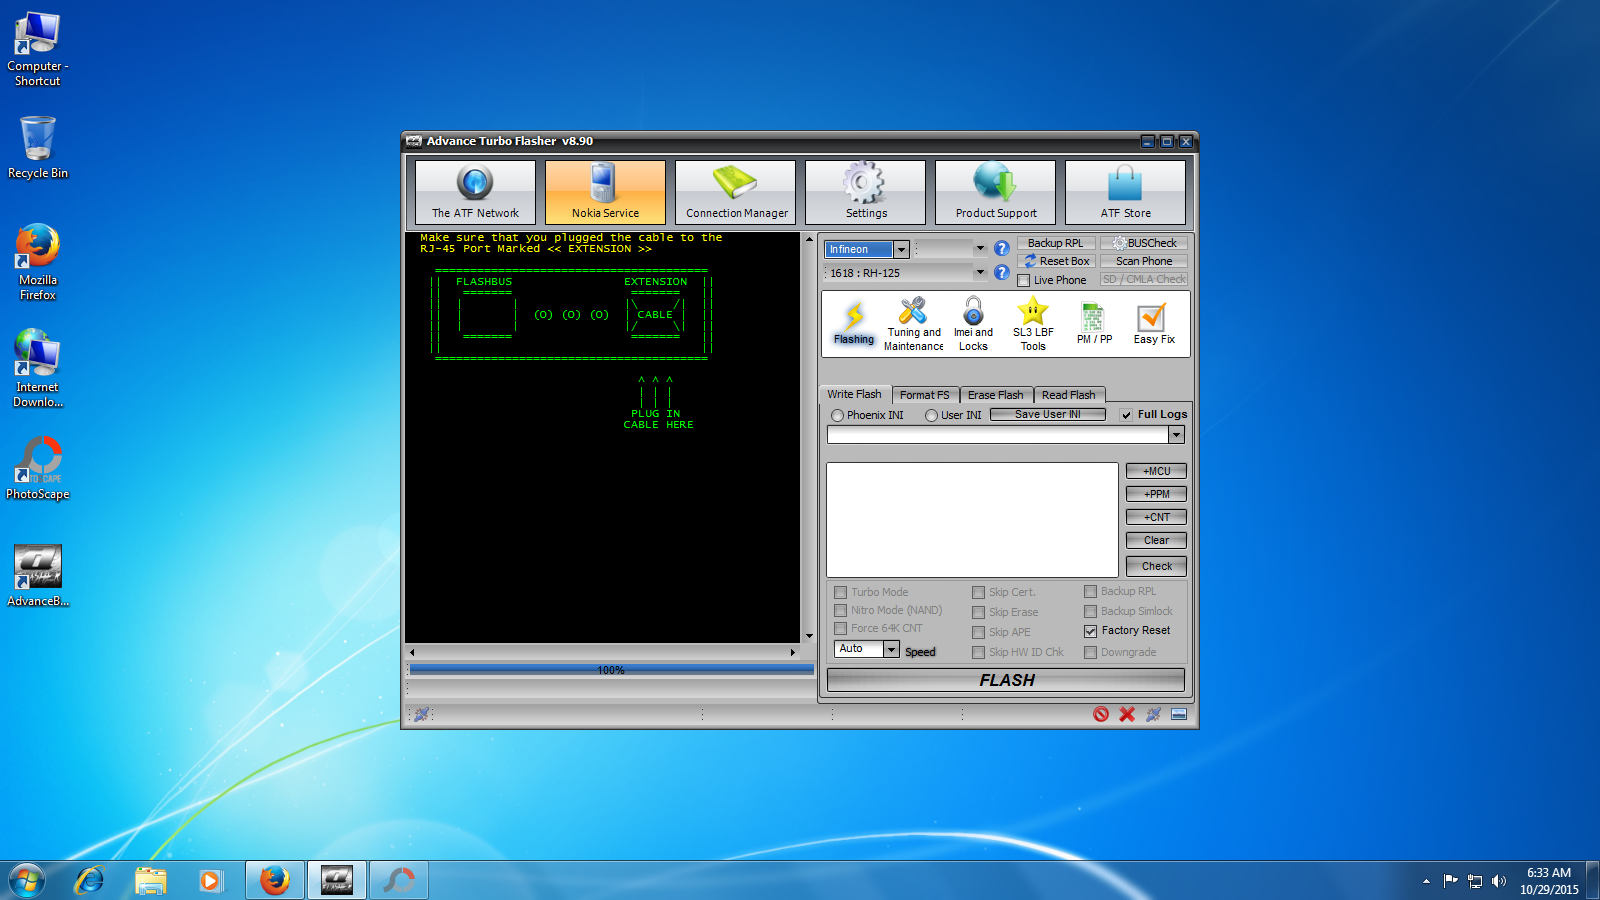The height and width of the screenshot is (900, 1600).
Task: Open the 1618 : RH-125 model dropdown
Action: click(980, 272)
